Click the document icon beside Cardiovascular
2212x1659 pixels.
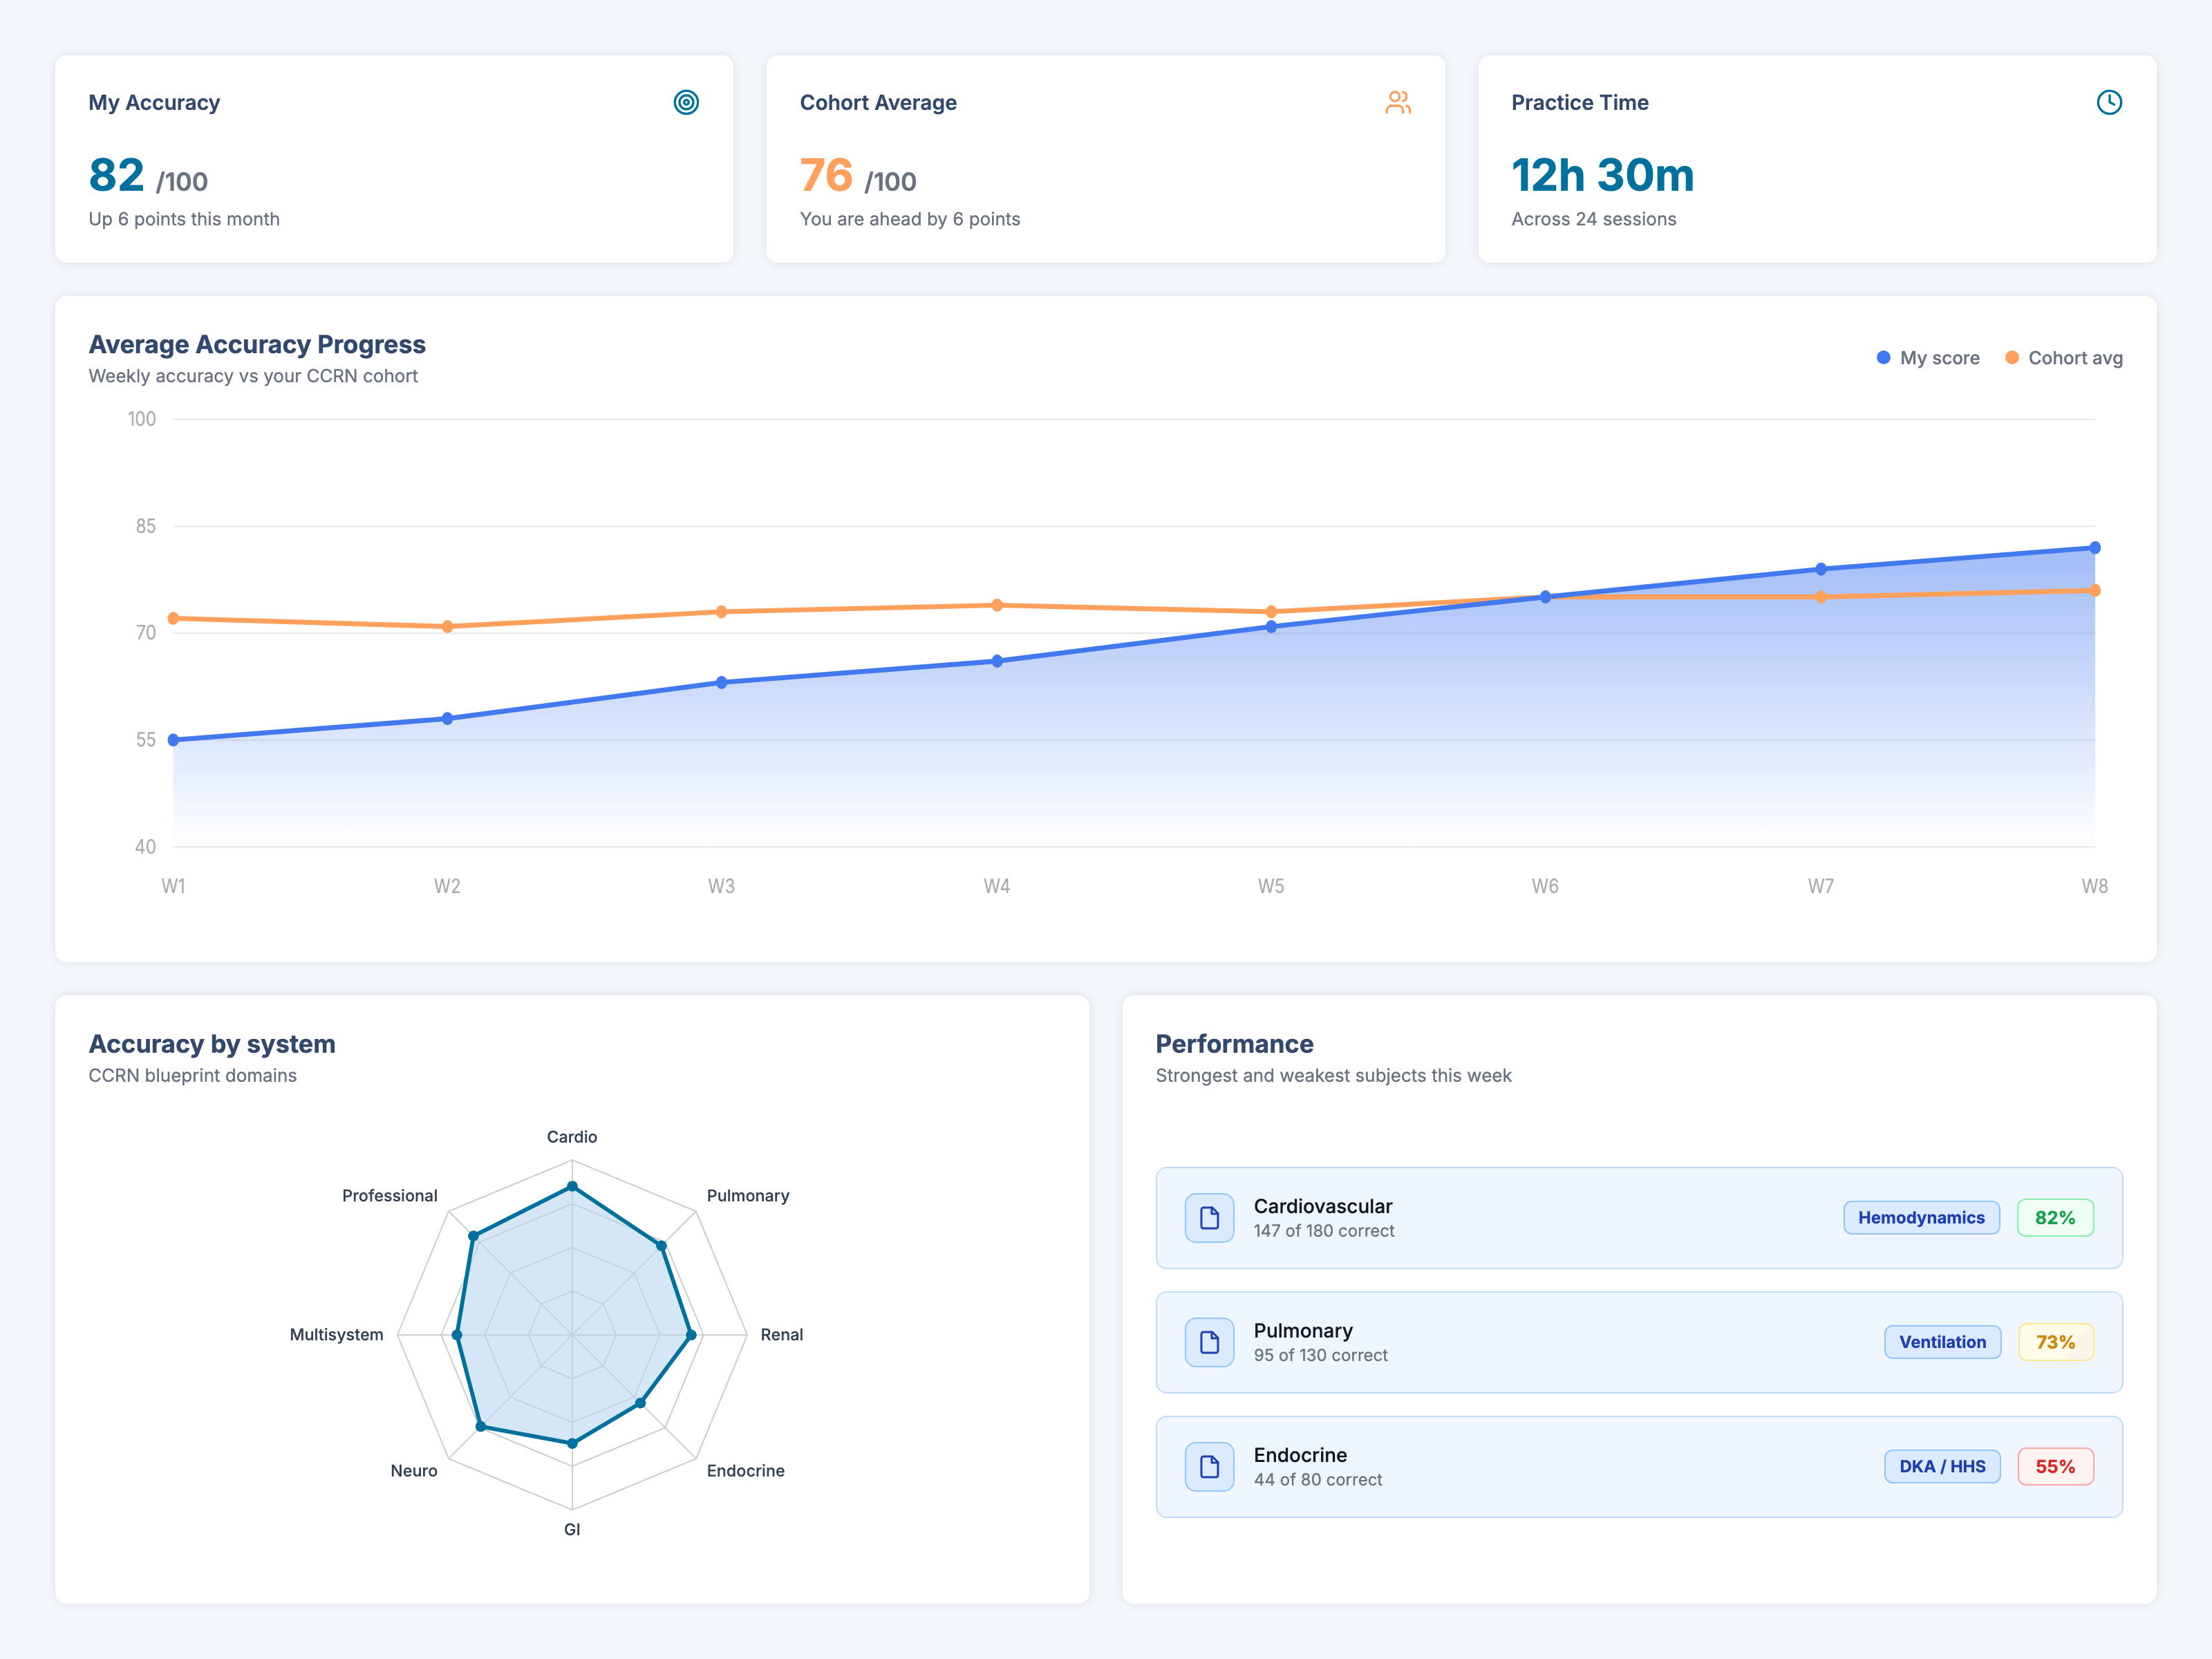(1209, 1218)
